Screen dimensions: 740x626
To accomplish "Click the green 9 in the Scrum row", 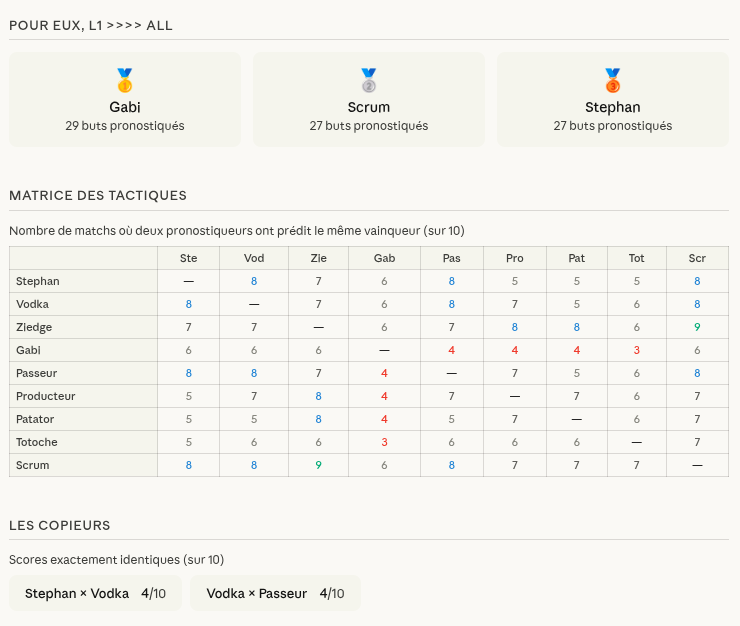I will (x=319, y=465).
